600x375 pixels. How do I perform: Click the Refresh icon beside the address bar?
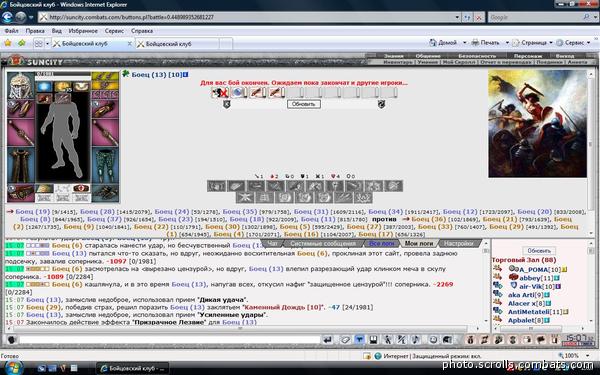click(467, 17)
